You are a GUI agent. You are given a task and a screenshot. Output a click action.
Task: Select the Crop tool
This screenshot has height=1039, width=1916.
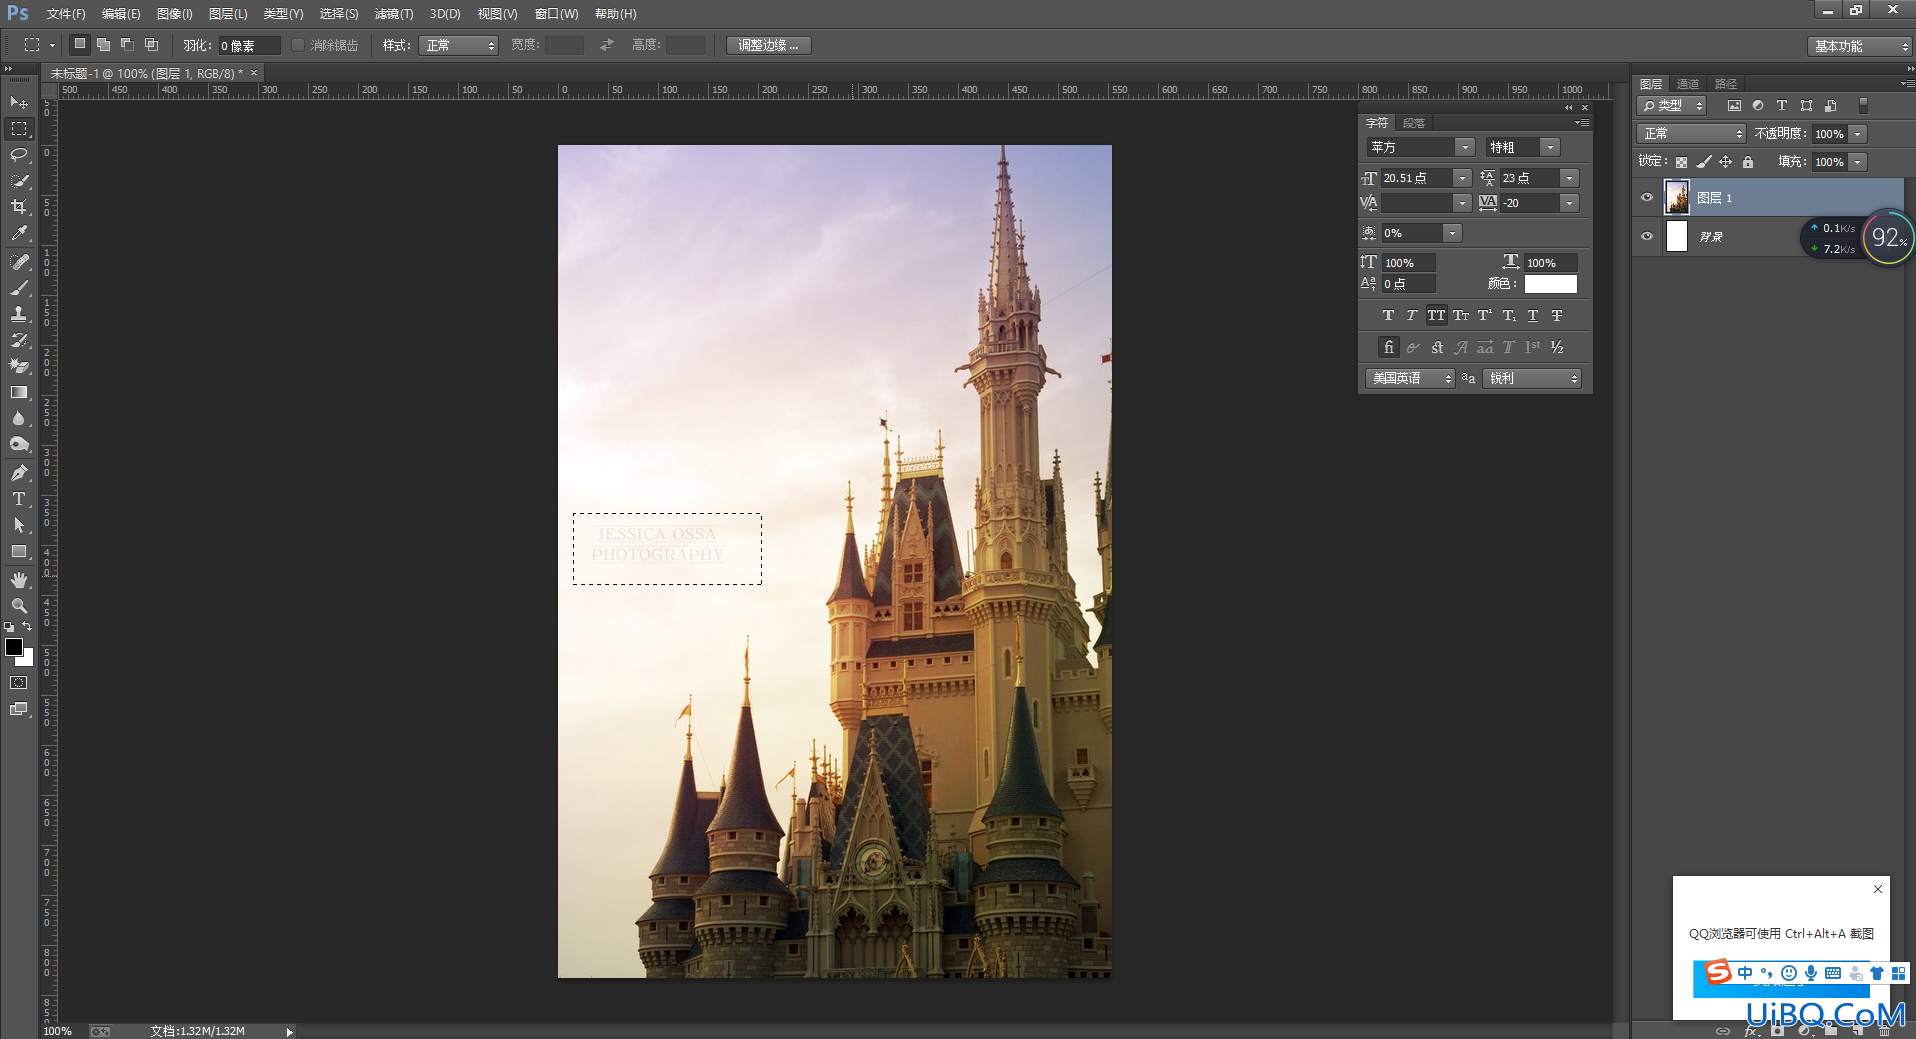[19, 207]
